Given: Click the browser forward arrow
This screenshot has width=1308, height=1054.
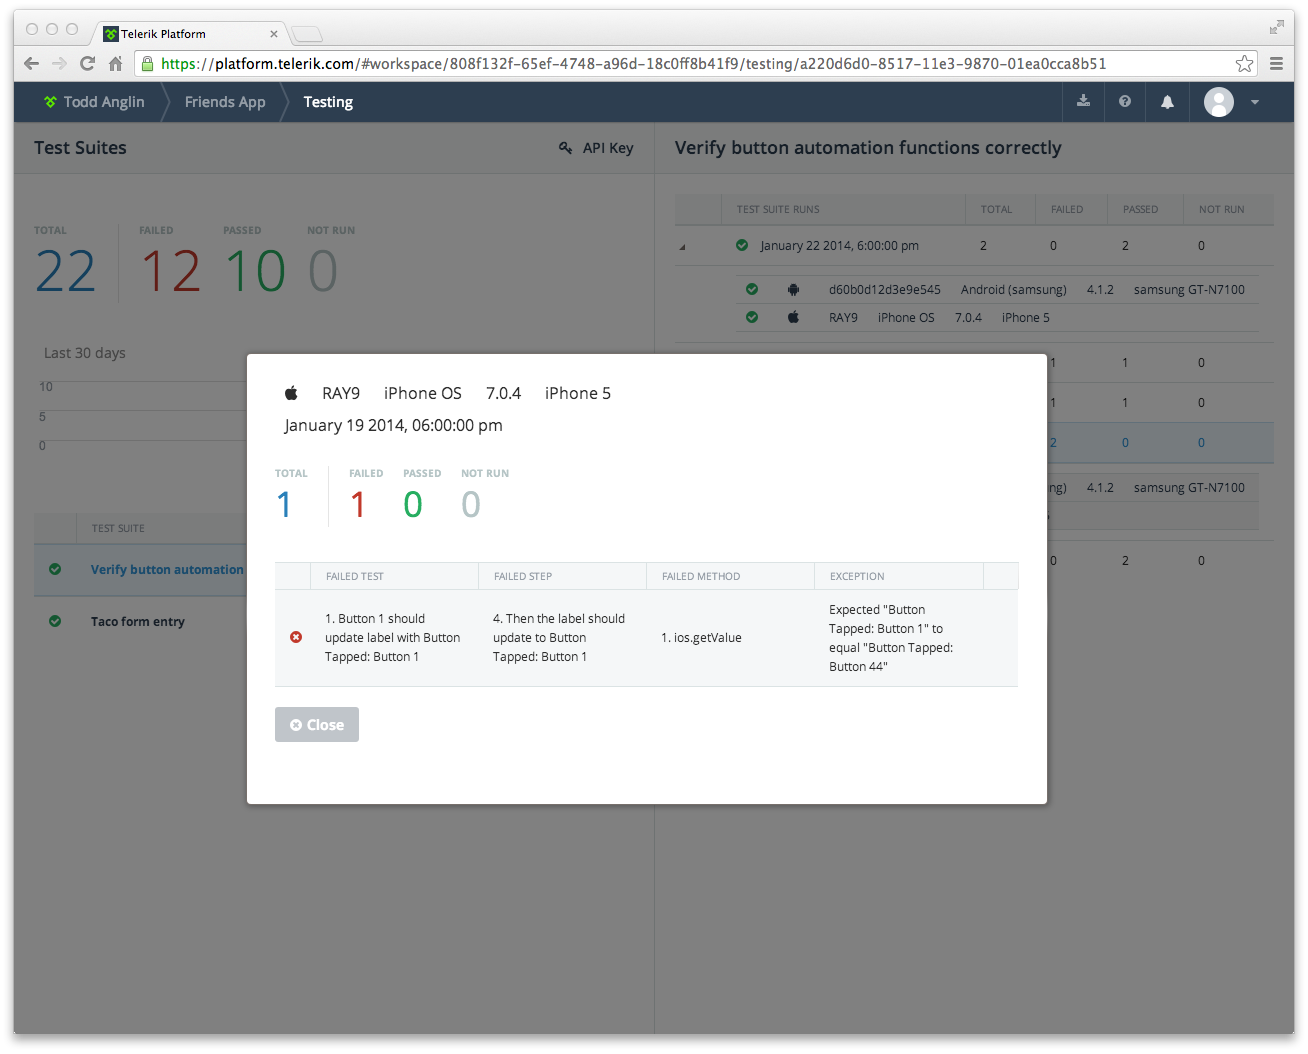Looking at the screenshot, I should point(59,64).
